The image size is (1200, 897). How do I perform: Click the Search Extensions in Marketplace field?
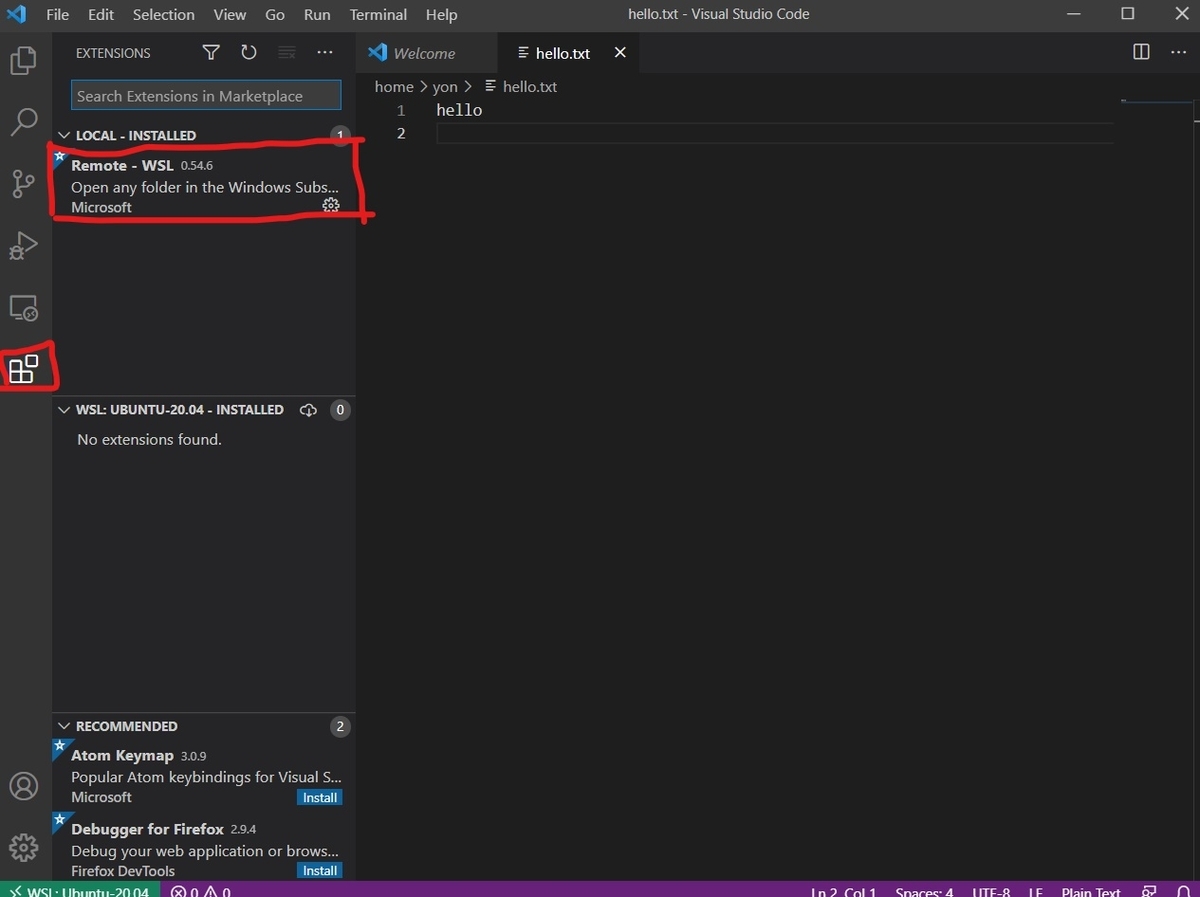[206, 96]
